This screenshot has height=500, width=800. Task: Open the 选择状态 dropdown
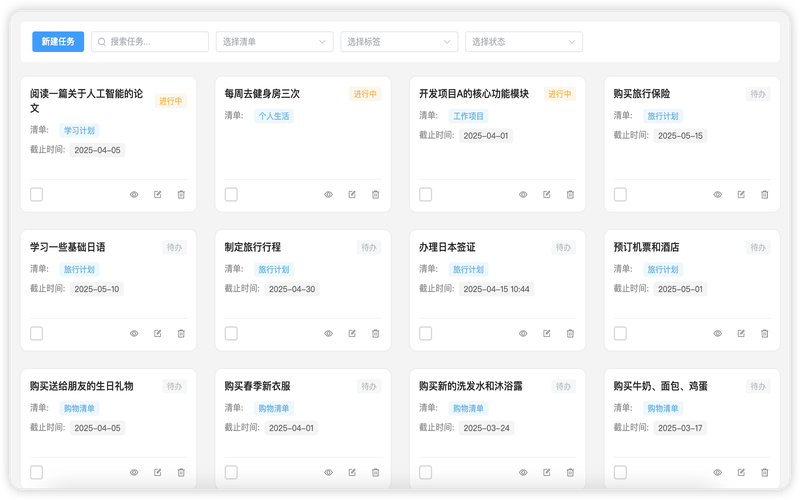[x=523, y=41]
